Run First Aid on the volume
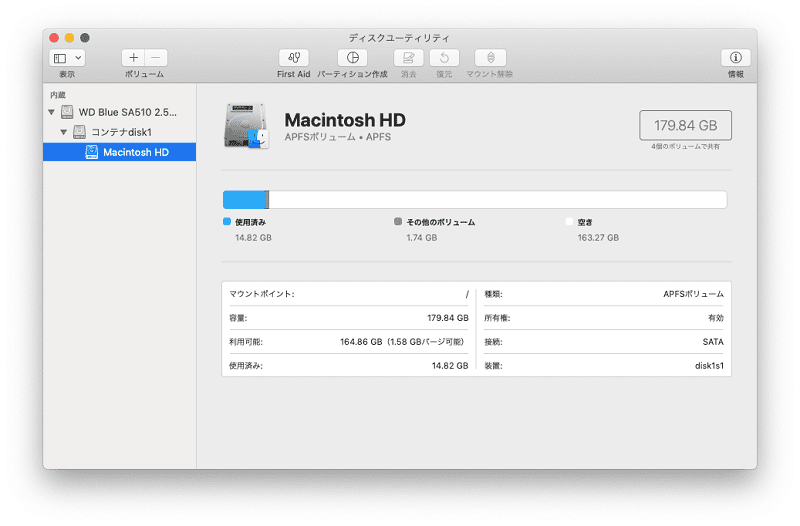The image size is (800, 526). [x=293, y=58]
